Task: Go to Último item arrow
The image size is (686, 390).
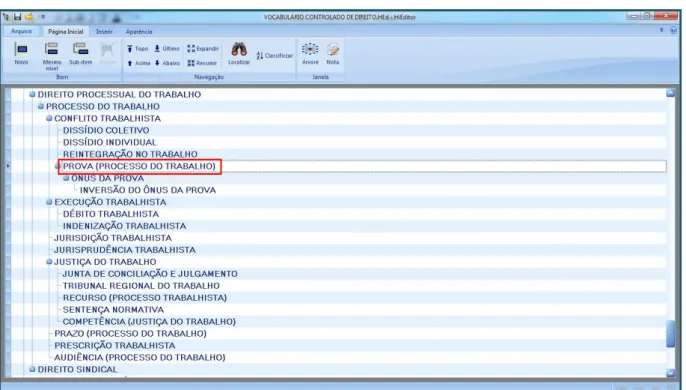Action: 167,49
